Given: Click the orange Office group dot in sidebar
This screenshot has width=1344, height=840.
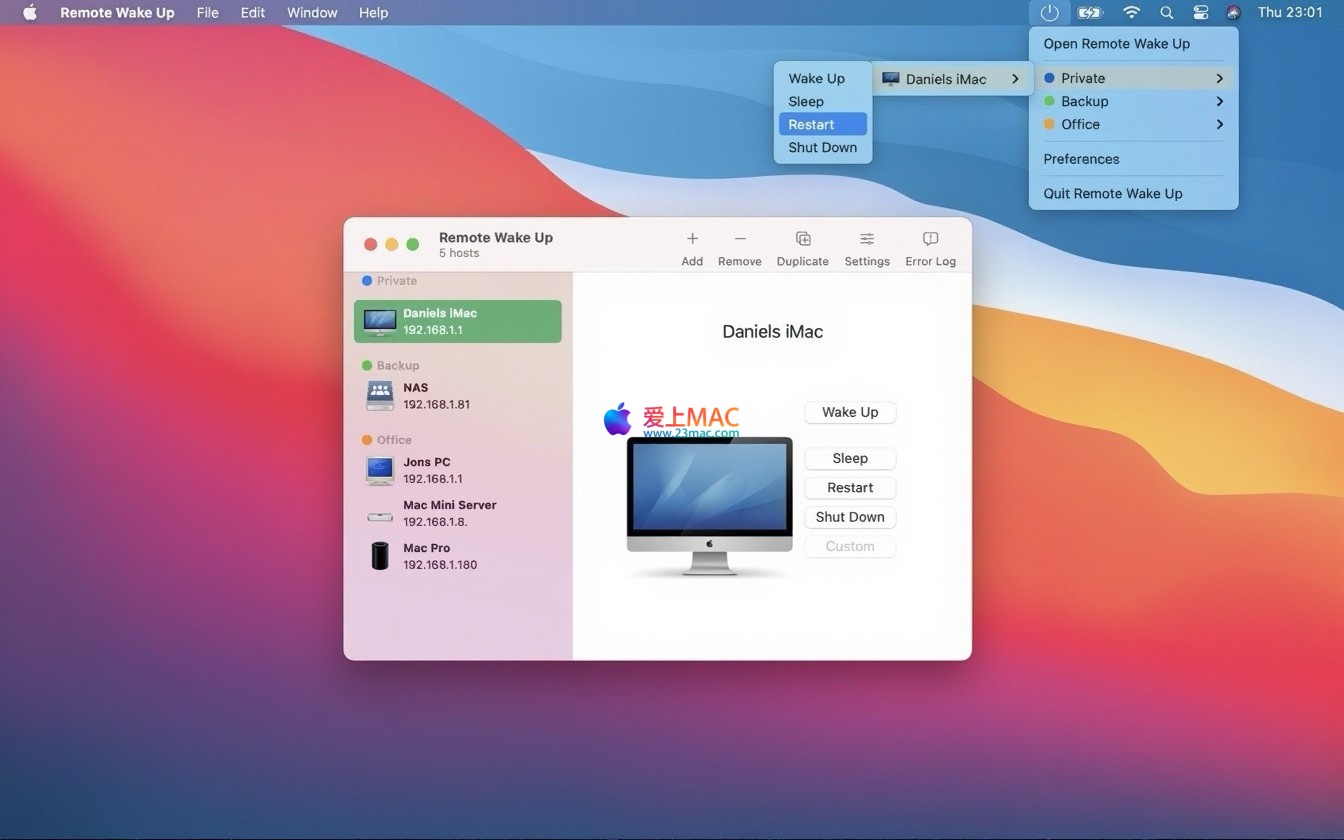Looking at the screenshot, I should coord(367,440).
